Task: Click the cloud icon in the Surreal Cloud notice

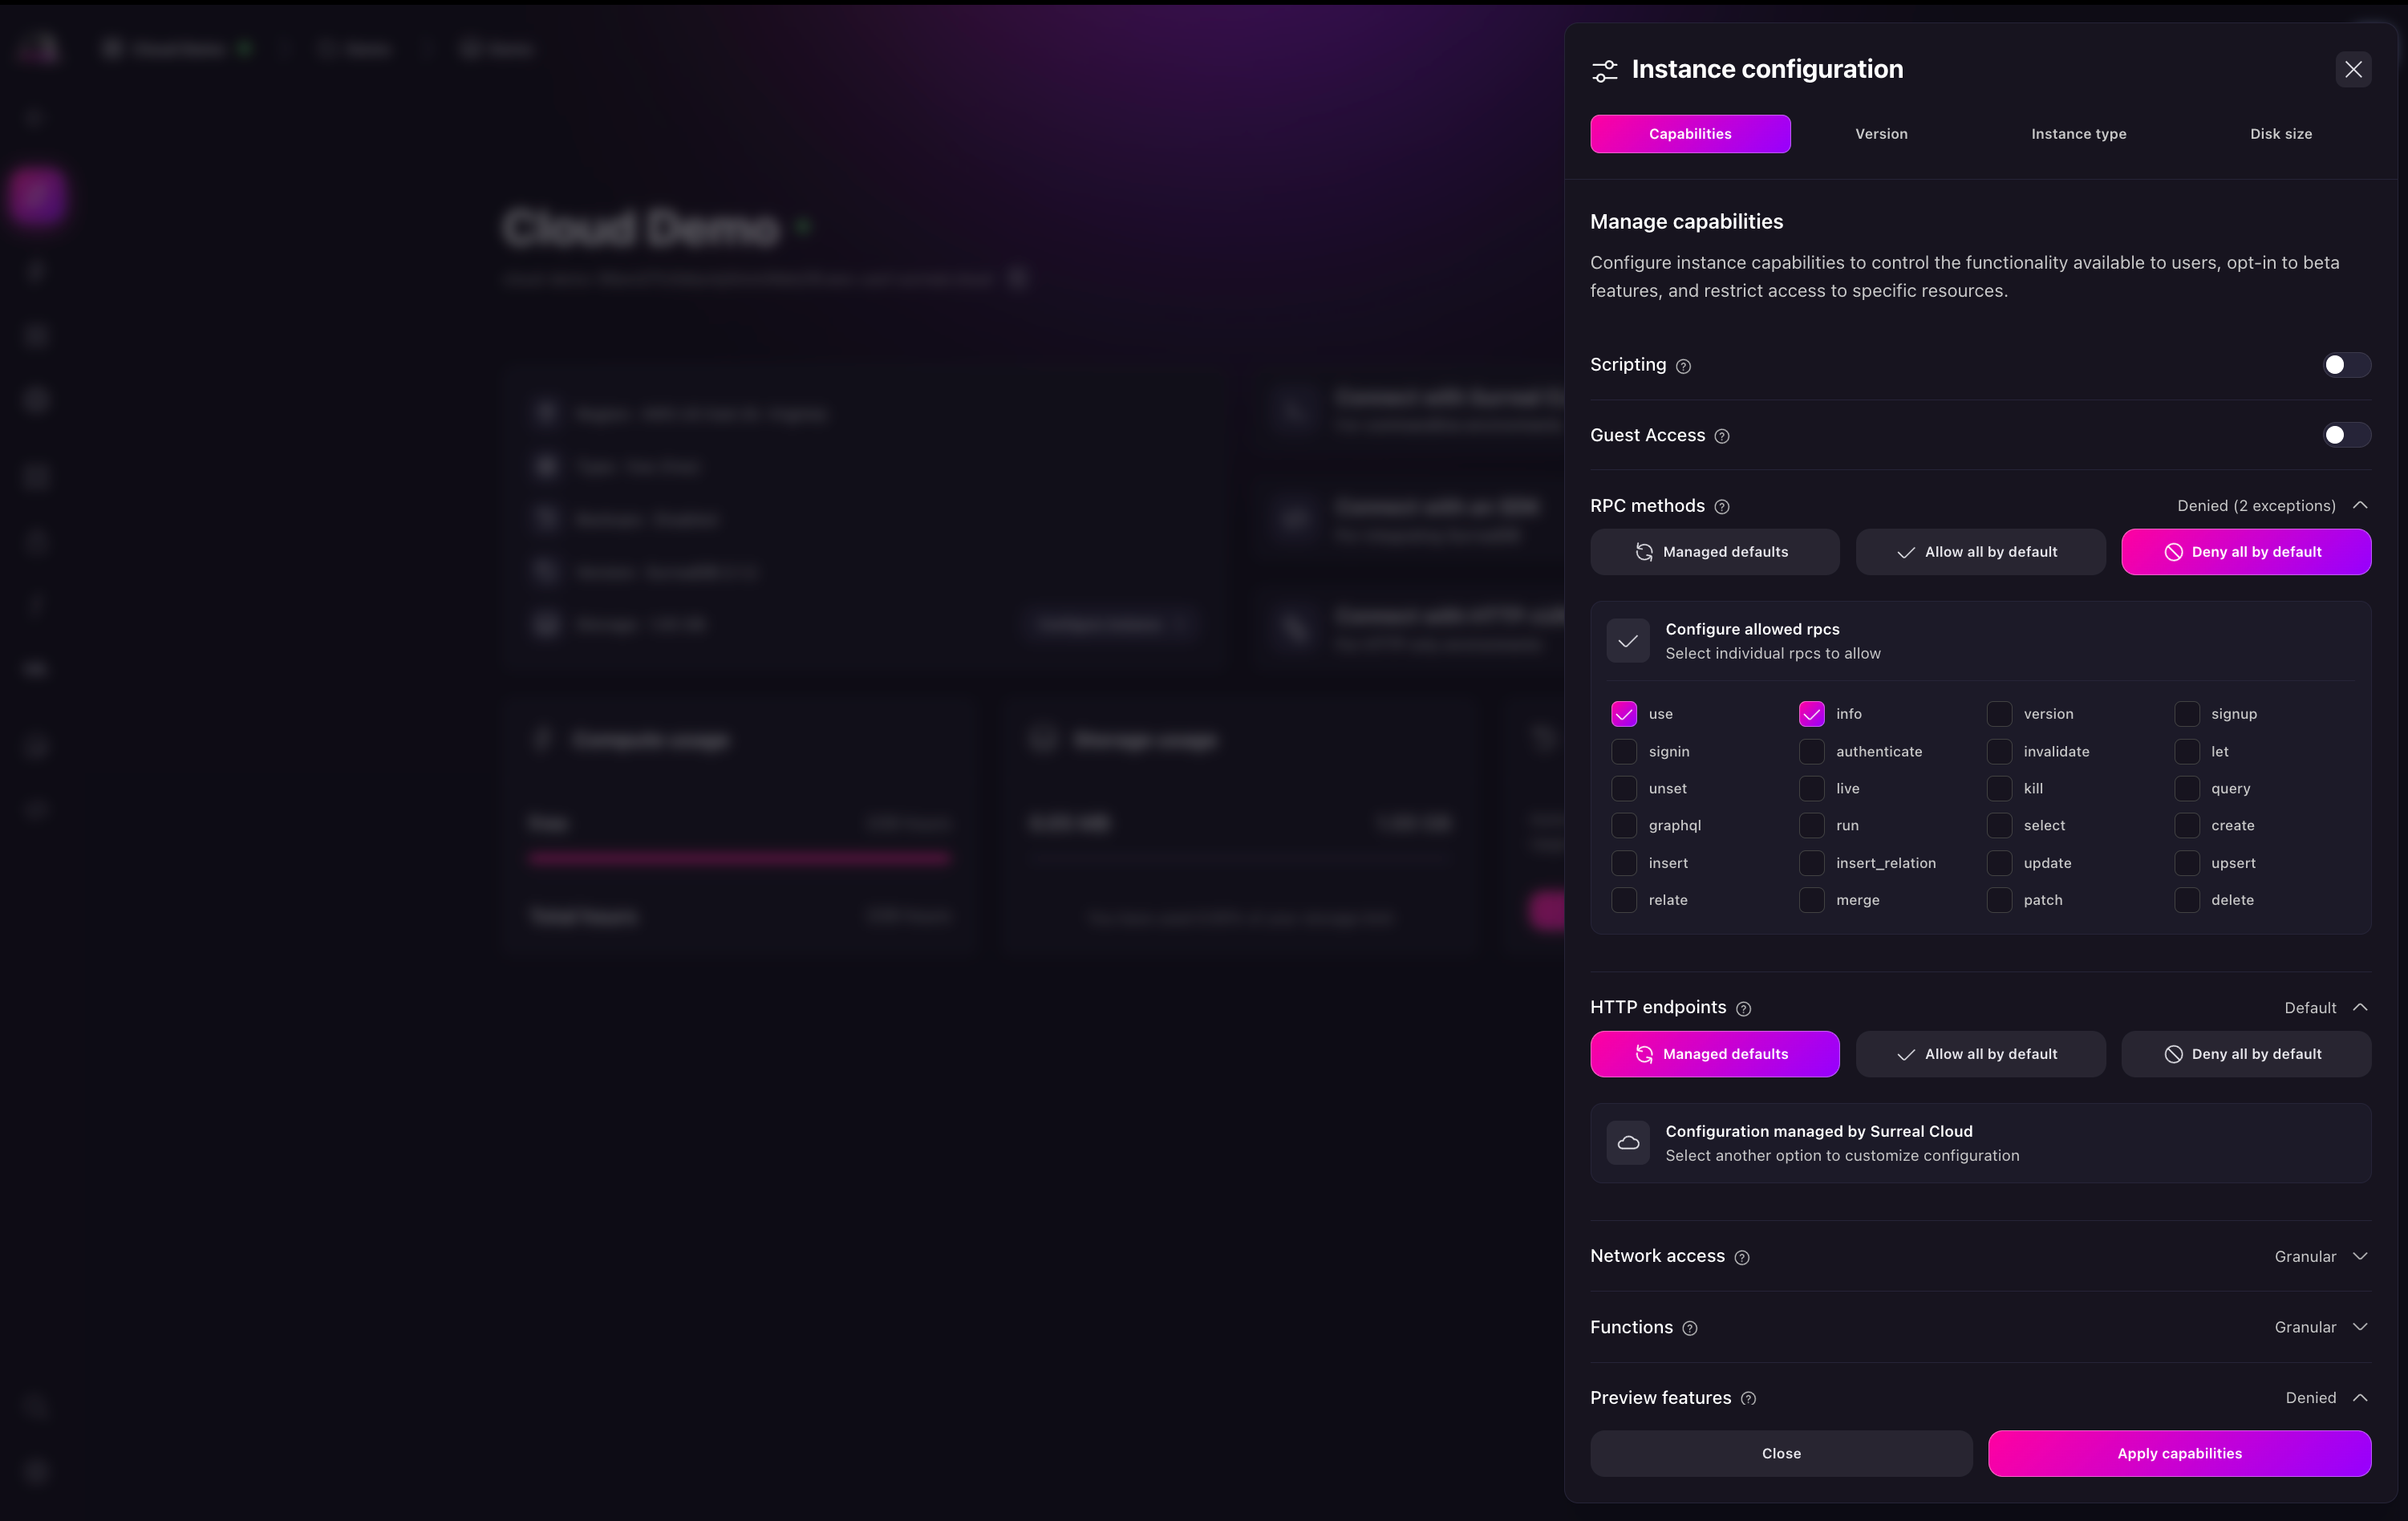Action: coord(1628,1143)
